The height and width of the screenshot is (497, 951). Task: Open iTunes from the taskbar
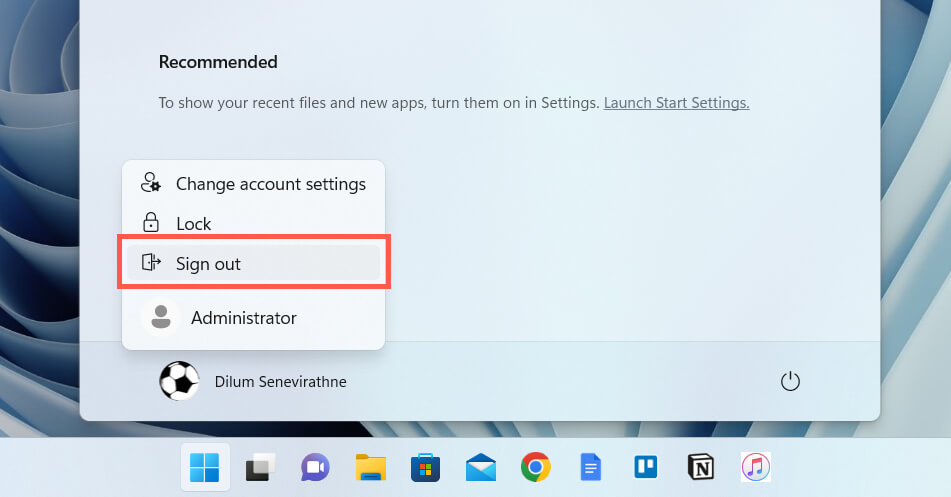click(x=755, y=467)
